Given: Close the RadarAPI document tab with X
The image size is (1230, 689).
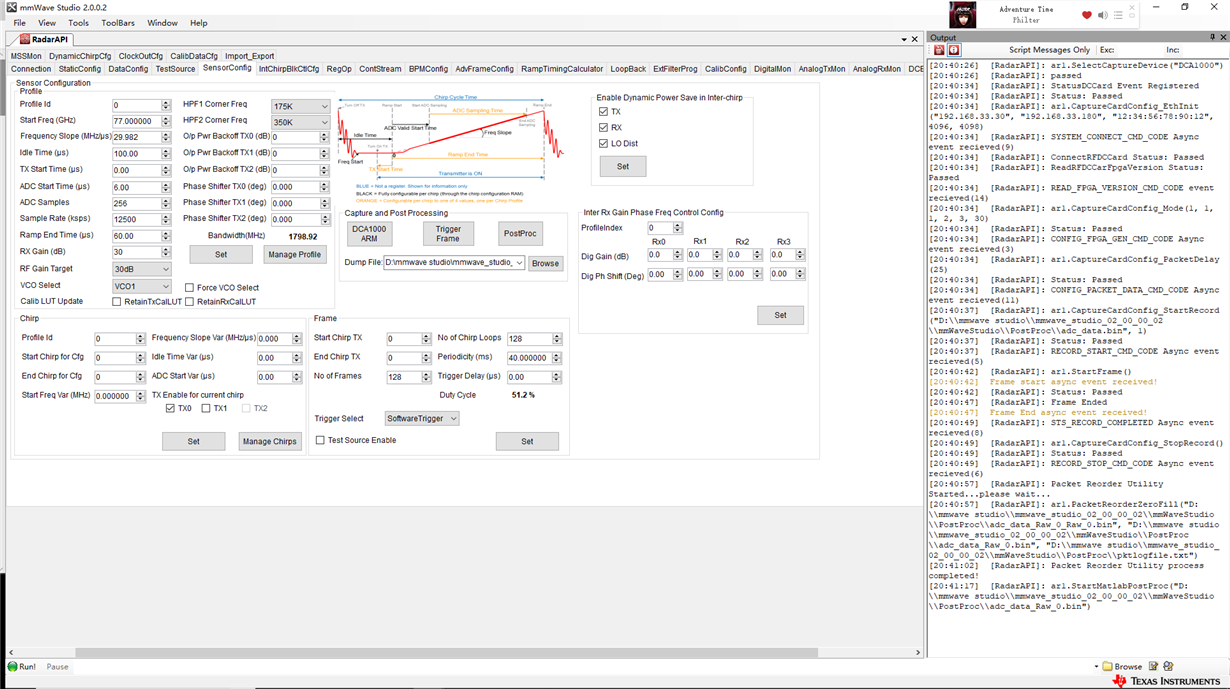Looking at the screenshot, I should (916, 39).
